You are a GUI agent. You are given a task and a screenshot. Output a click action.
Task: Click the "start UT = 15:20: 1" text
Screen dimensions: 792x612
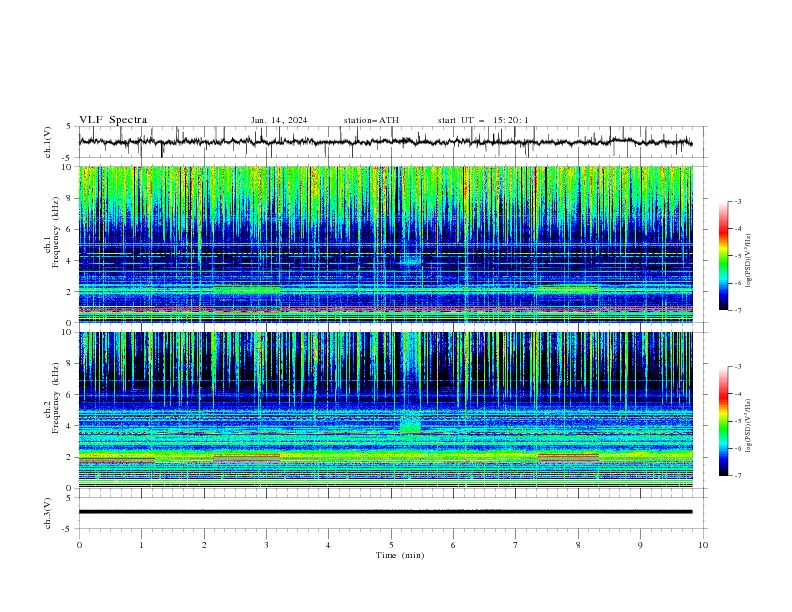pyautogui.click(x=483, y=120)
